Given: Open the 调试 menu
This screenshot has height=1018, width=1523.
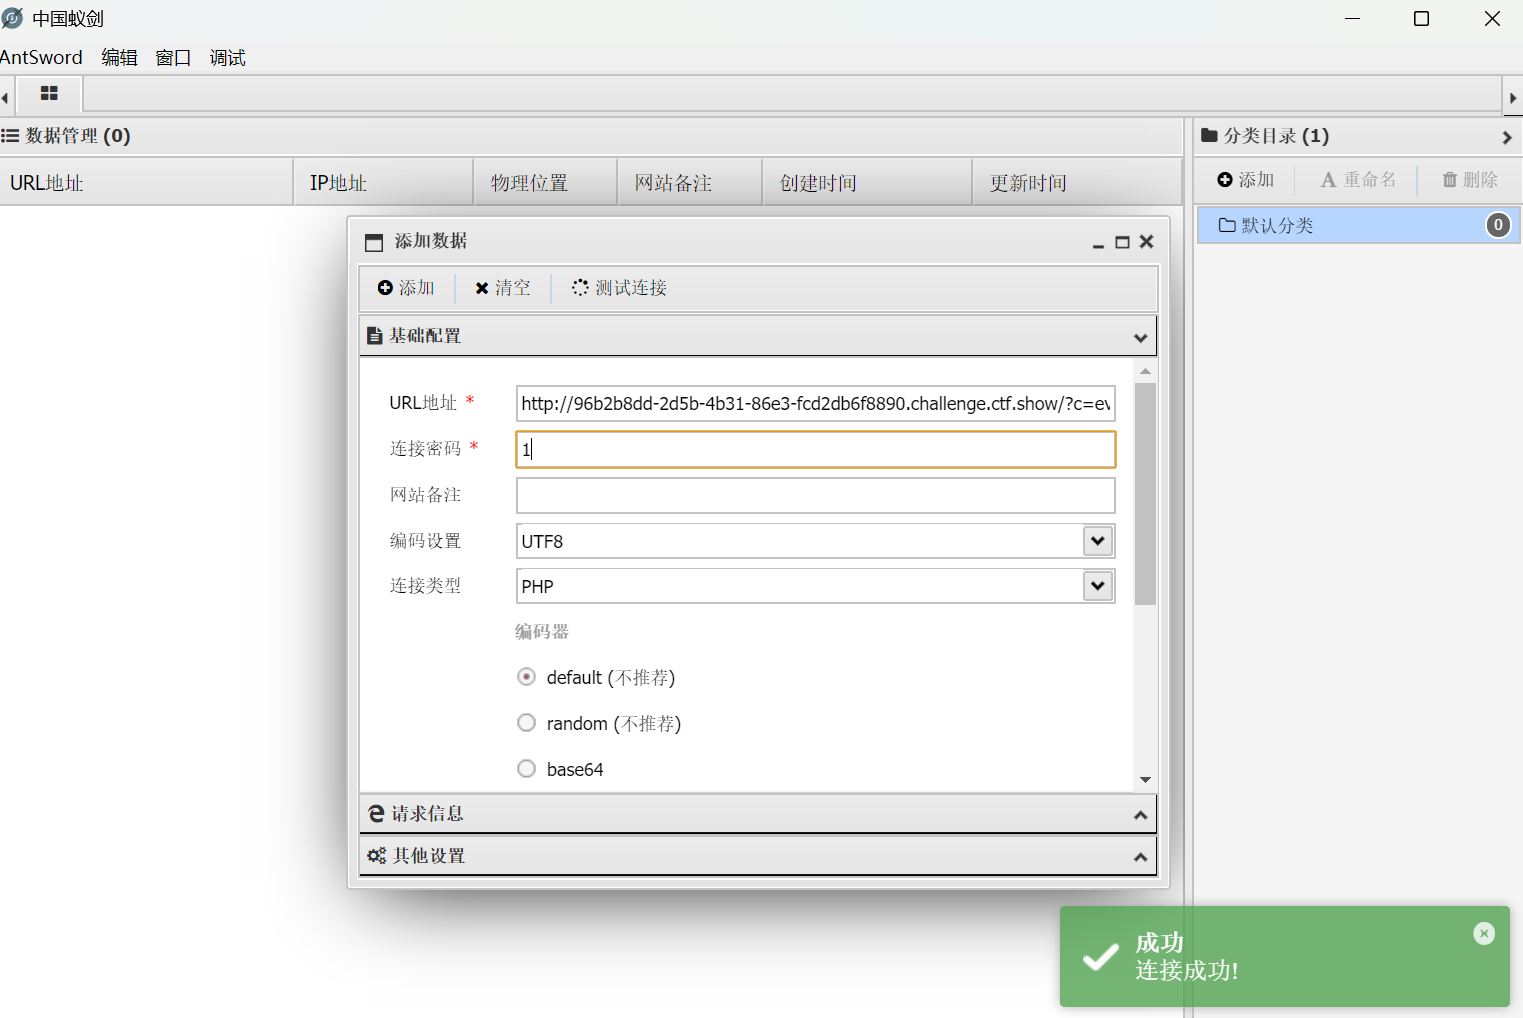Looking at the screenshot, I should point(228,58).
